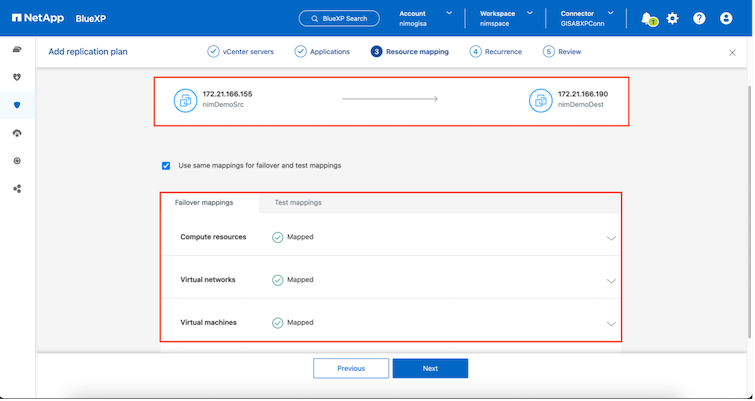Open the Account dropdown
The image size is (755, 401).
pyautogui.click(x=447, y=13)
